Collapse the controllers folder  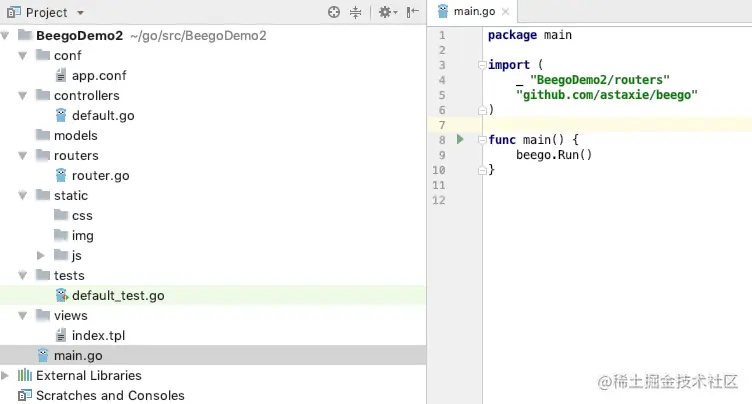pos(23,95)
